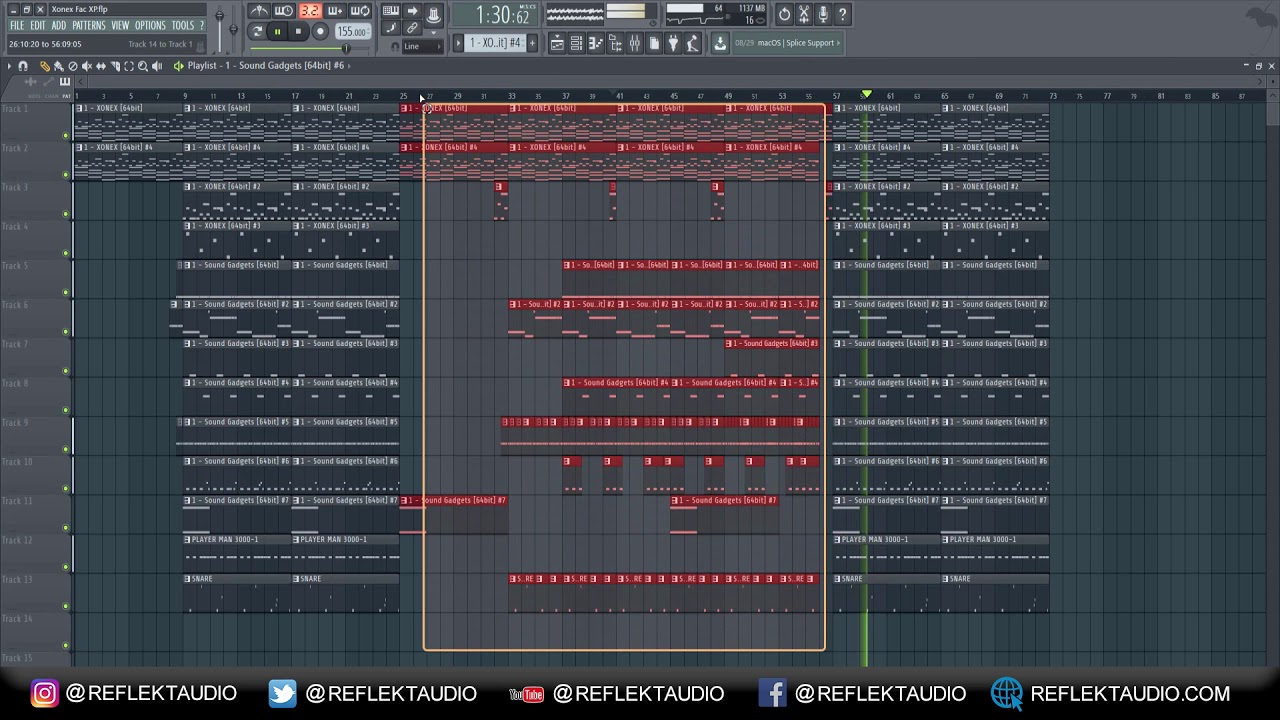Click the help question mark icon
Viewport: 1280px width, 720px height.
(x=843, y=14)
